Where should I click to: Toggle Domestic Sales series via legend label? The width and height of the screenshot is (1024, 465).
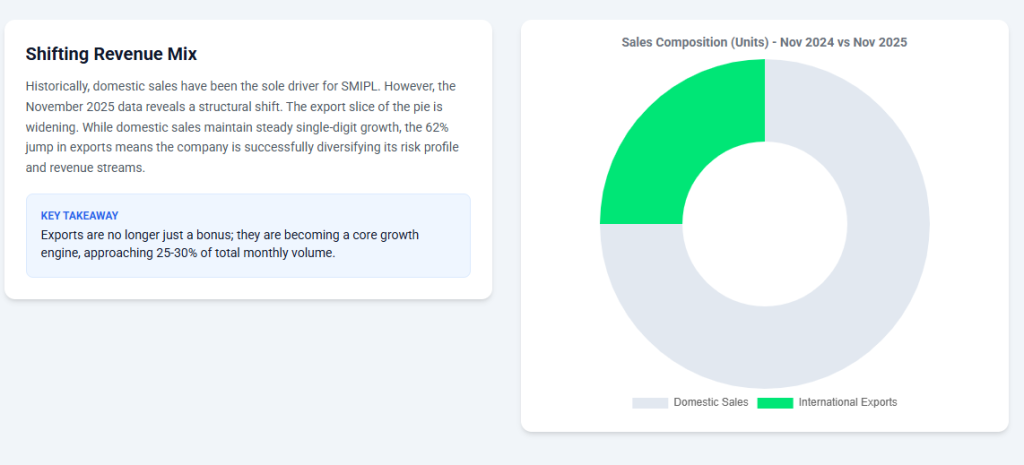coord(710,402)
